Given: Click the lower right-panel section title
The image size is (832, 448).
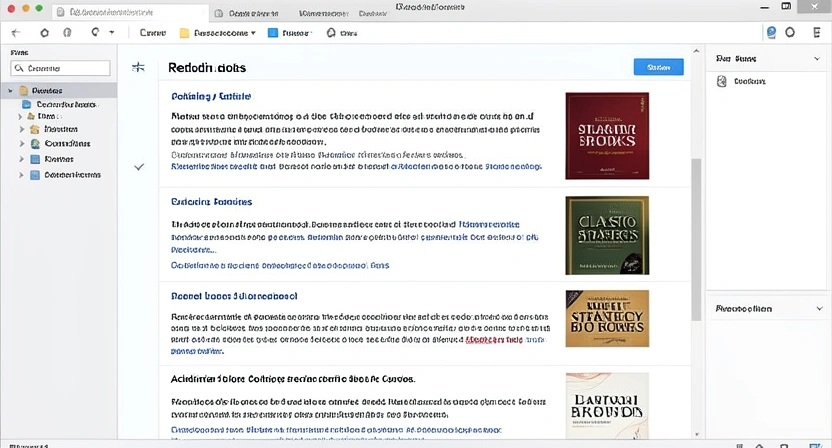Looking at the screenshot, I should pyautogui.click(x=743, y=308).
